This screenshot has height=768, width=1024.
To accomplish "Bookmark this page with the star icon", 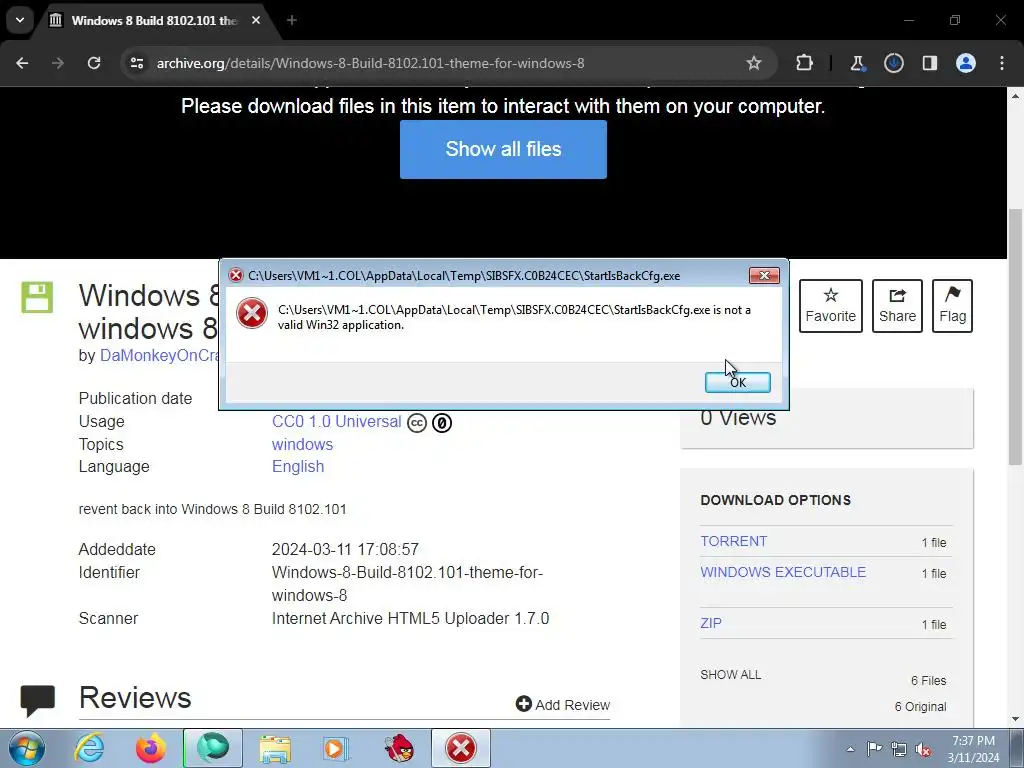I will (754, 63).
